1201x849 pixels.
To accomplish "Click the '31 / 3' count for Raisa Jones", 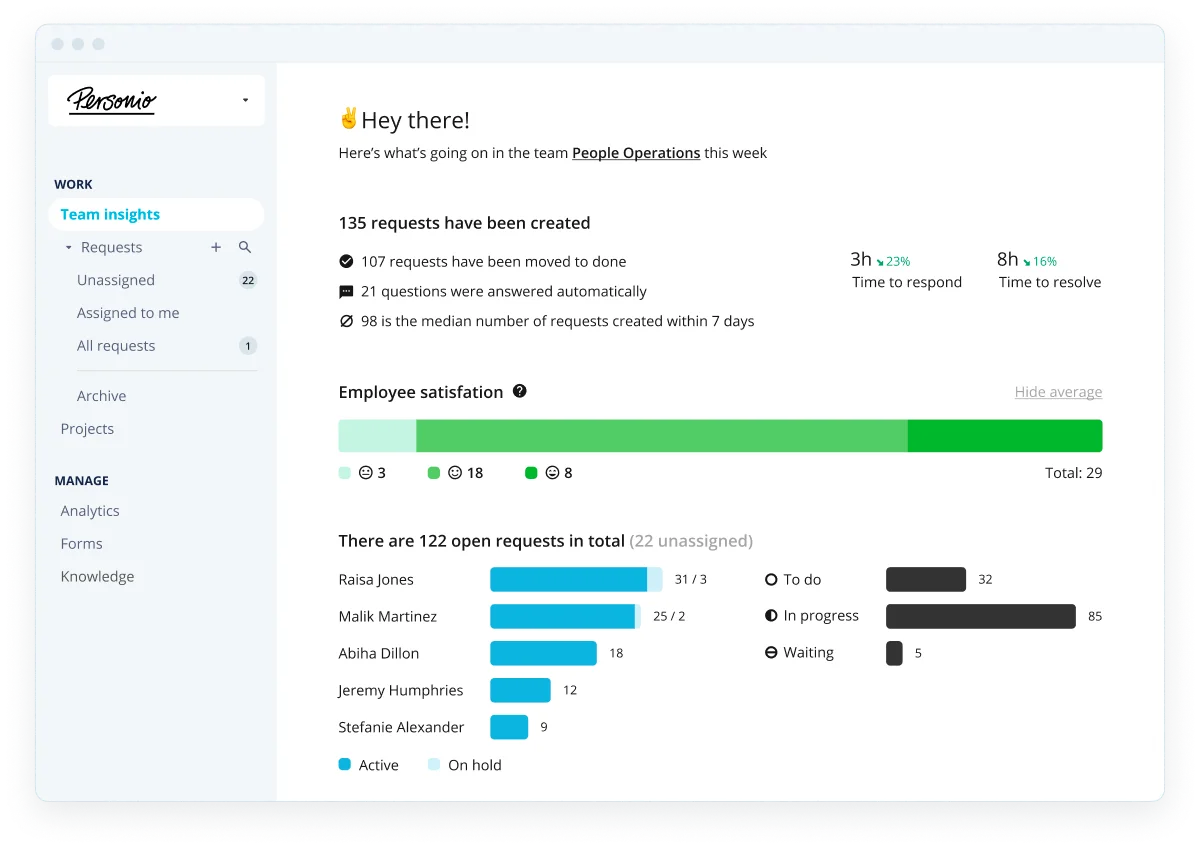I will click(691, 580).
